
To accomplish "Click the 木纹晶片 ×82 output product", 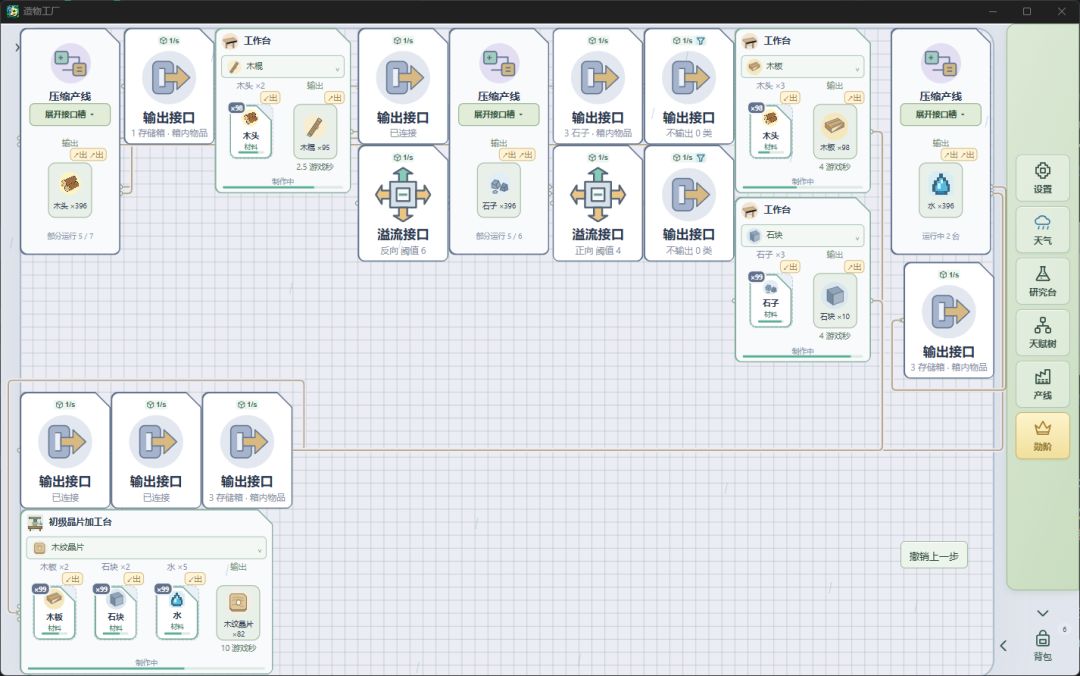I will pyautogui.click(x=238, y=612).
